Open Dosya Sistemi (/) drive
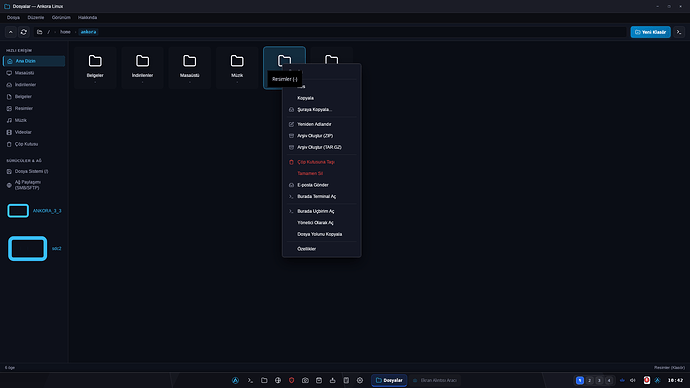The height and width of the screenshot is (388, 690). pos(34,172)
